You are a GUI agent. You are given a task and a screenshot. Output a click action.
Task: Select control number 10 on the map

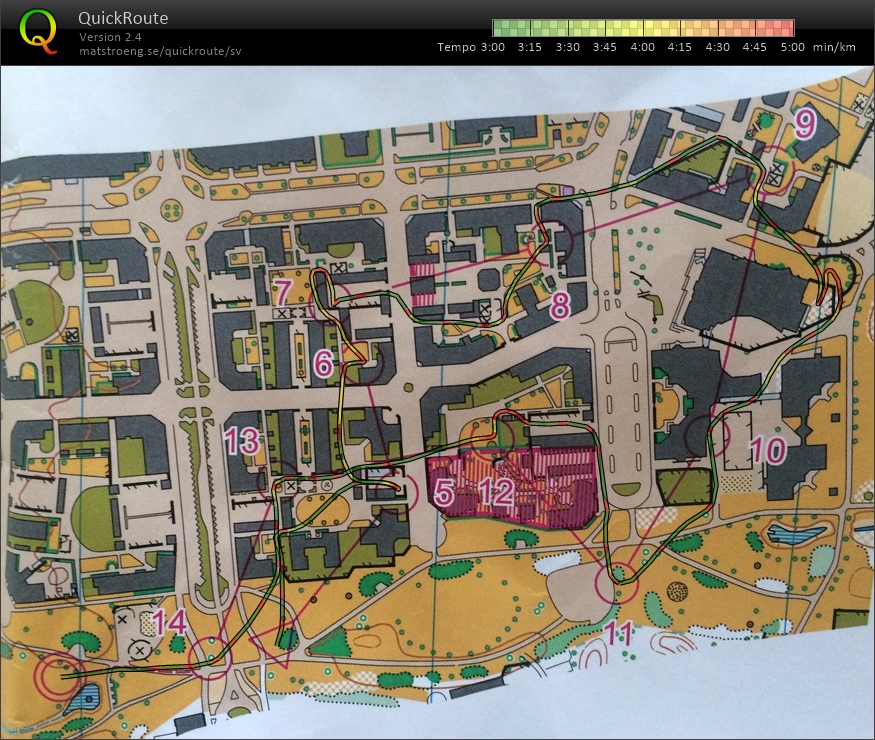[768, 450]
